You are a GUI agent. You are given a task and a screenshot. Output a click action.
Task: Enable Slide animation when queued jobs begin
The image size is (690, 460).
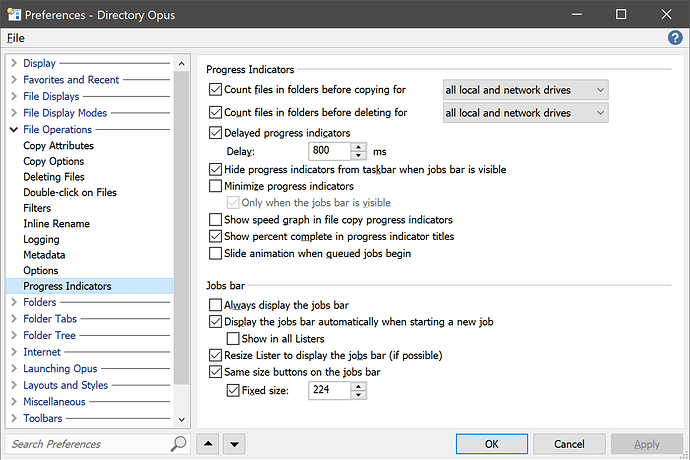(215, 253)
